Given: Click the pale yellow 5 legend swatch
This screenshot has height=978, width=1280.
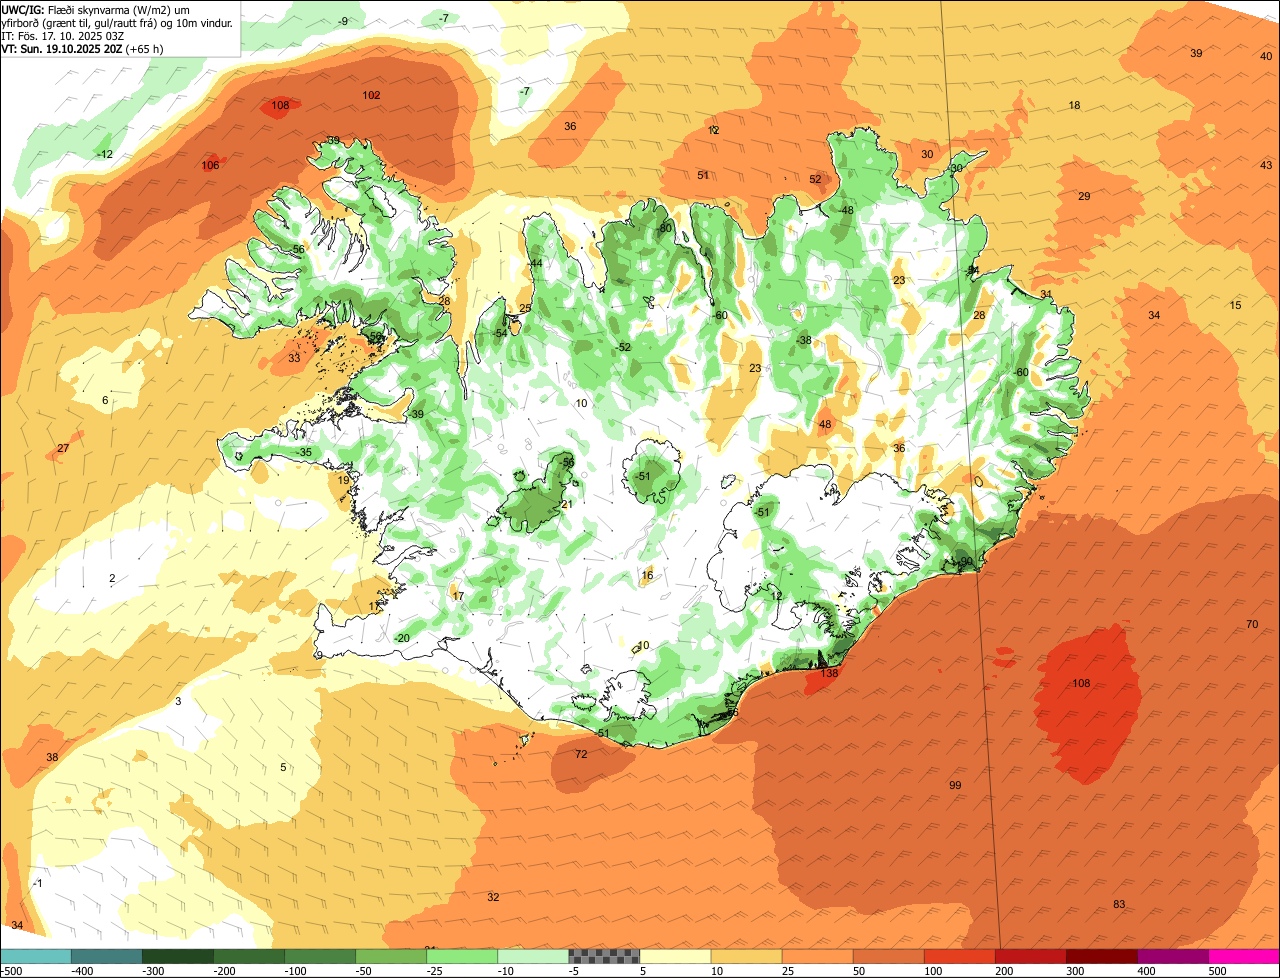Looking at the screenshot, I should (x=675, y=956).
